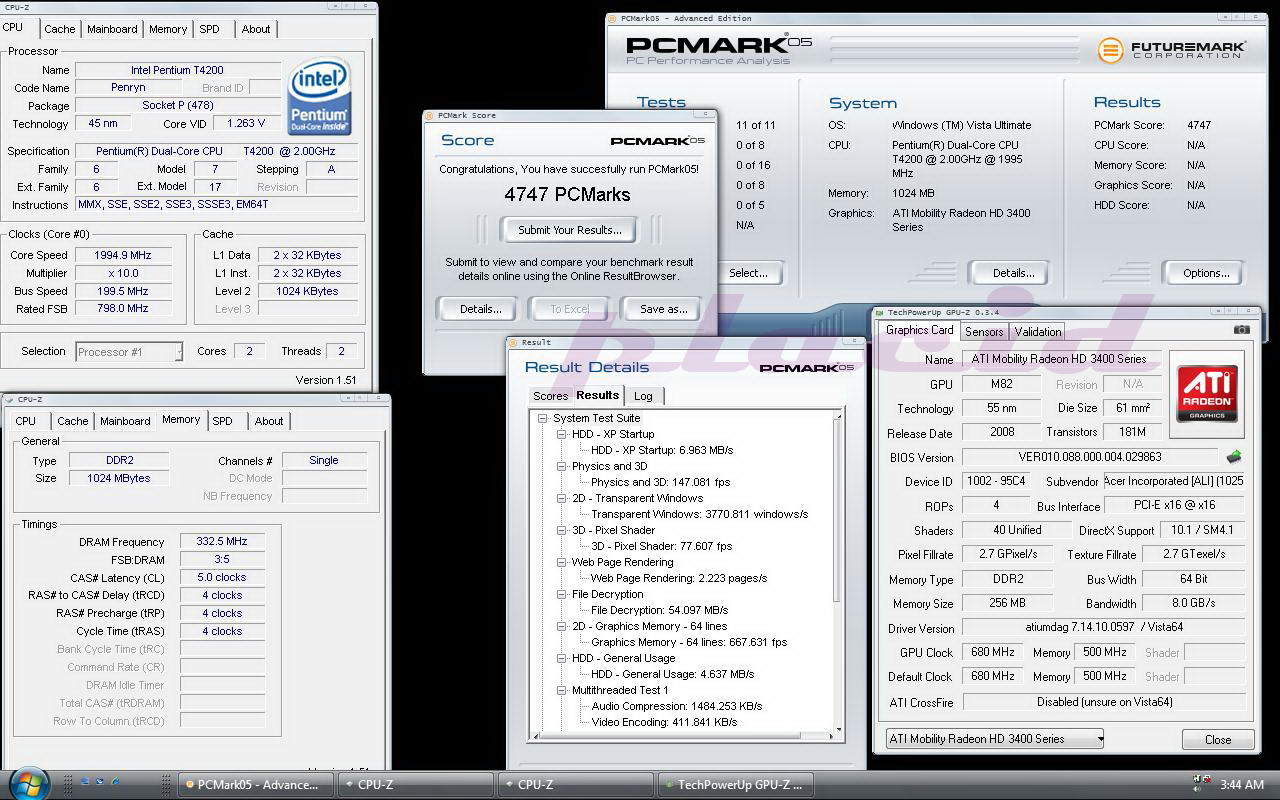
Task: Click the Memory Type DDR2 field in CPU-Z
Action: [119, 460]
